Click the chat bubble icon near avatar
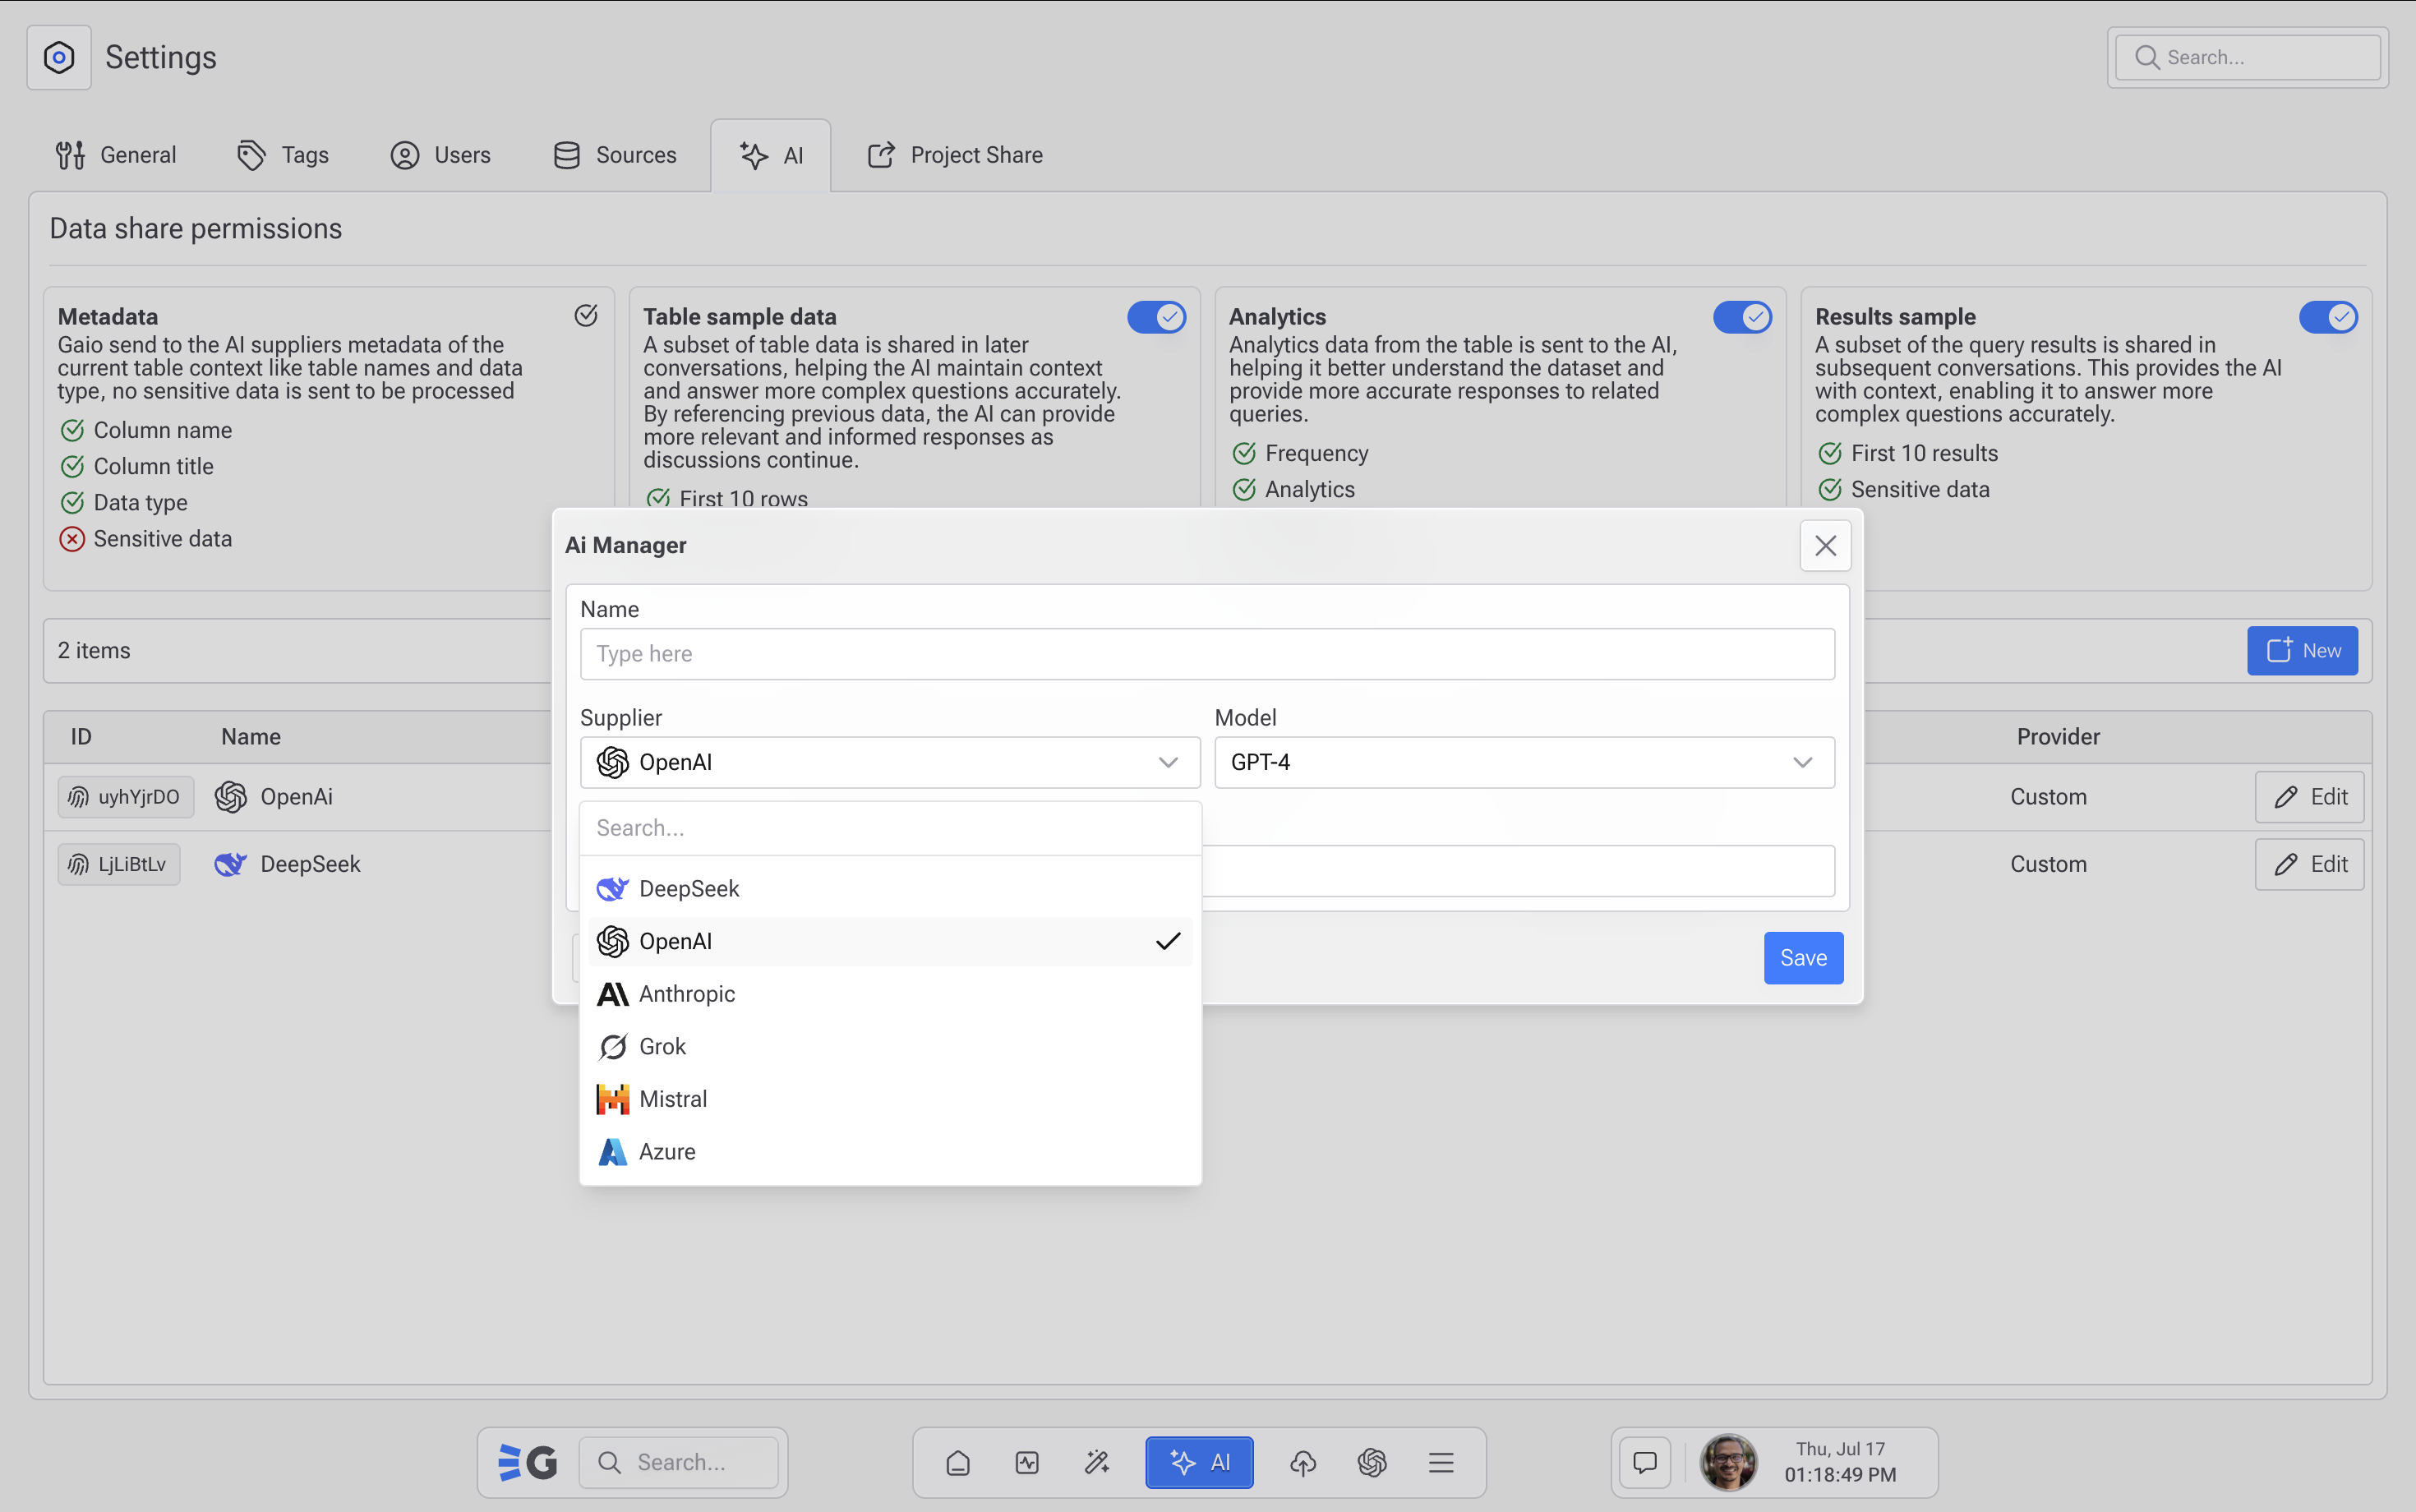 tap(1644, 1462)
